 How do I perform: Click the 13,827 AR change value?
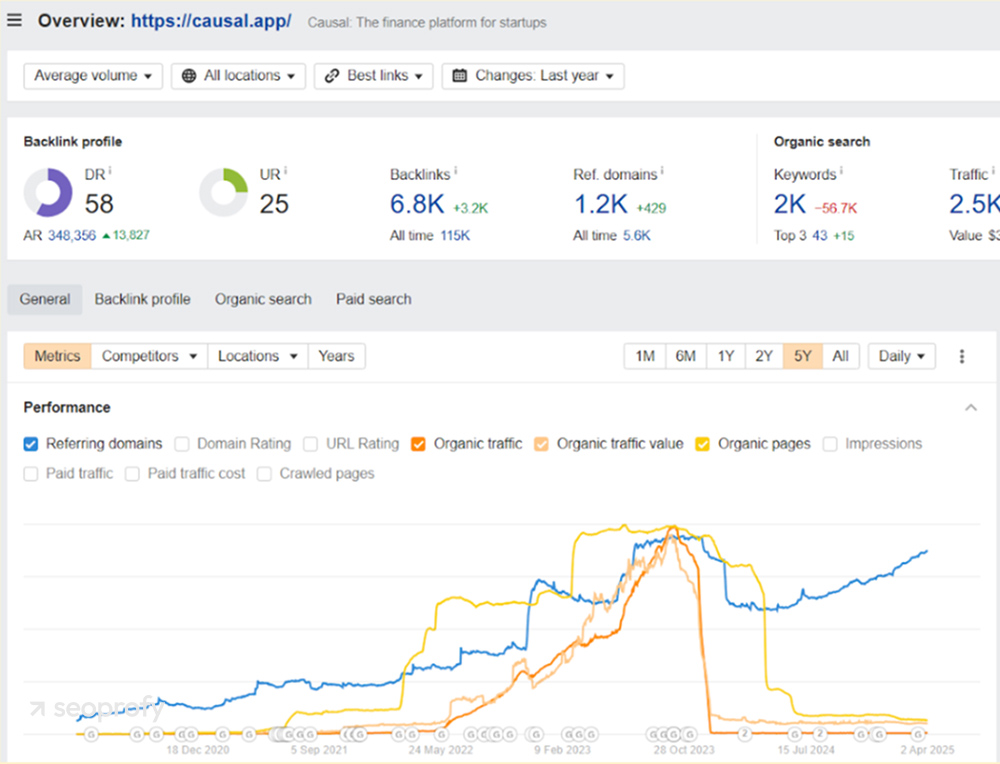tap(131, 235)
